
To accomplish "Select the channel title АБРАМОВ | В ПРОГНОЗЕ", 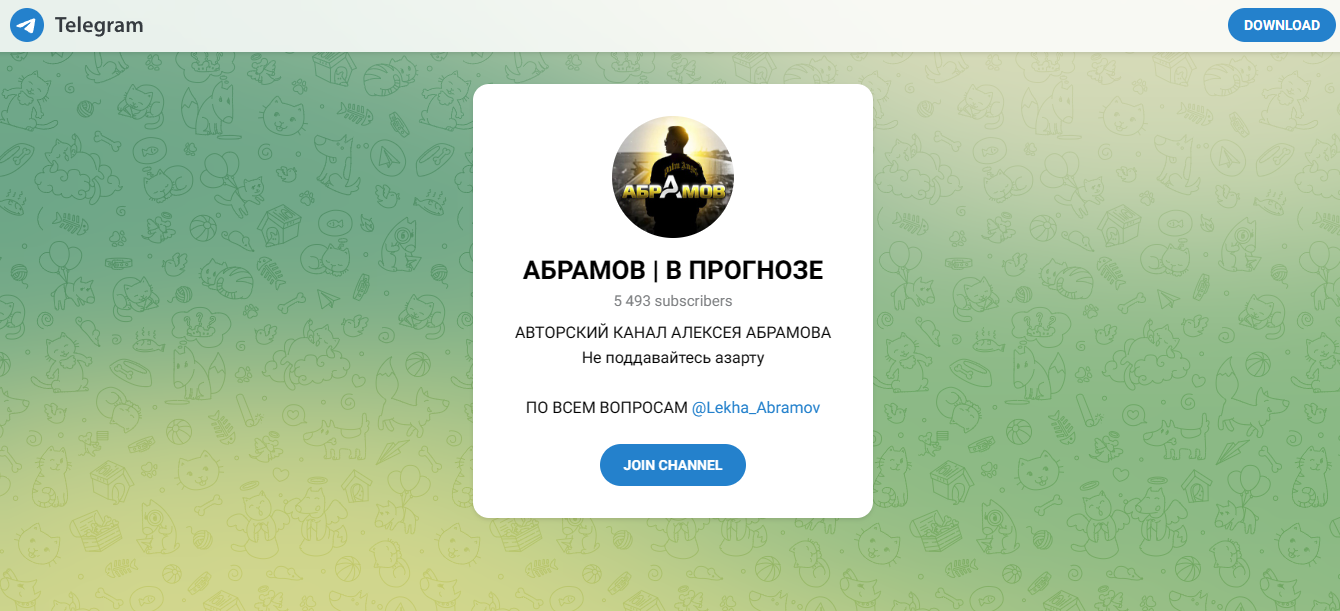I will point(673,270).
